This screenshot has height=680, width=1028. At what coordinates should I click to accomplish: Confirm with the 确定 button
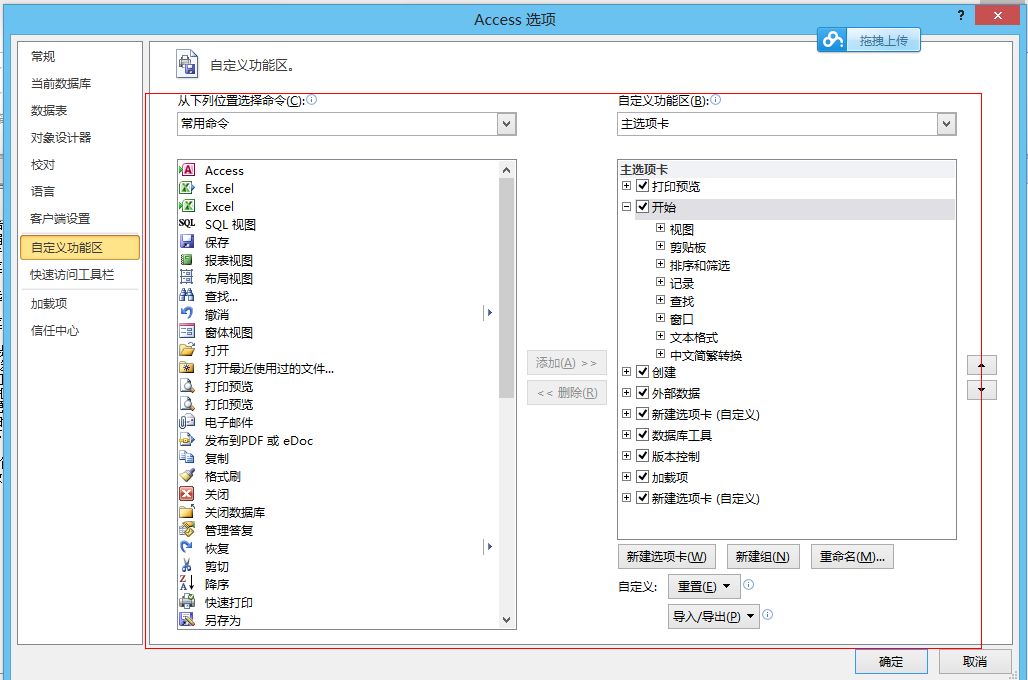click(891, 662)
